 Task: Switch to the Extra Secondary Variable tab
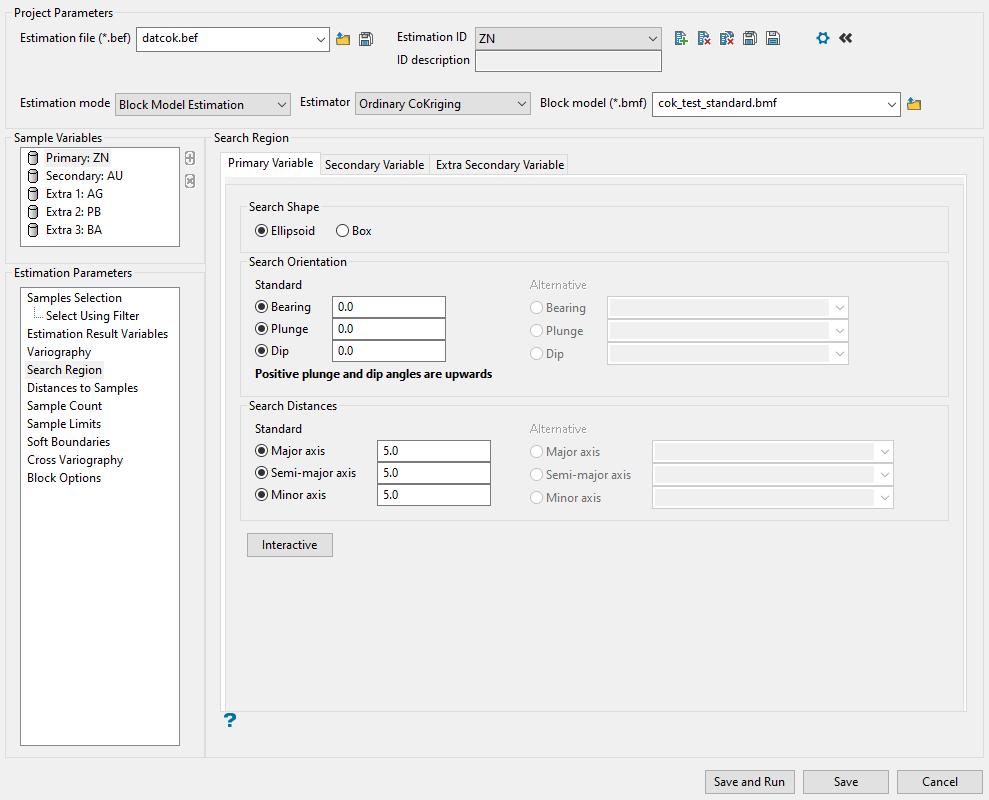pyautogui.click(x=499, y=165)
